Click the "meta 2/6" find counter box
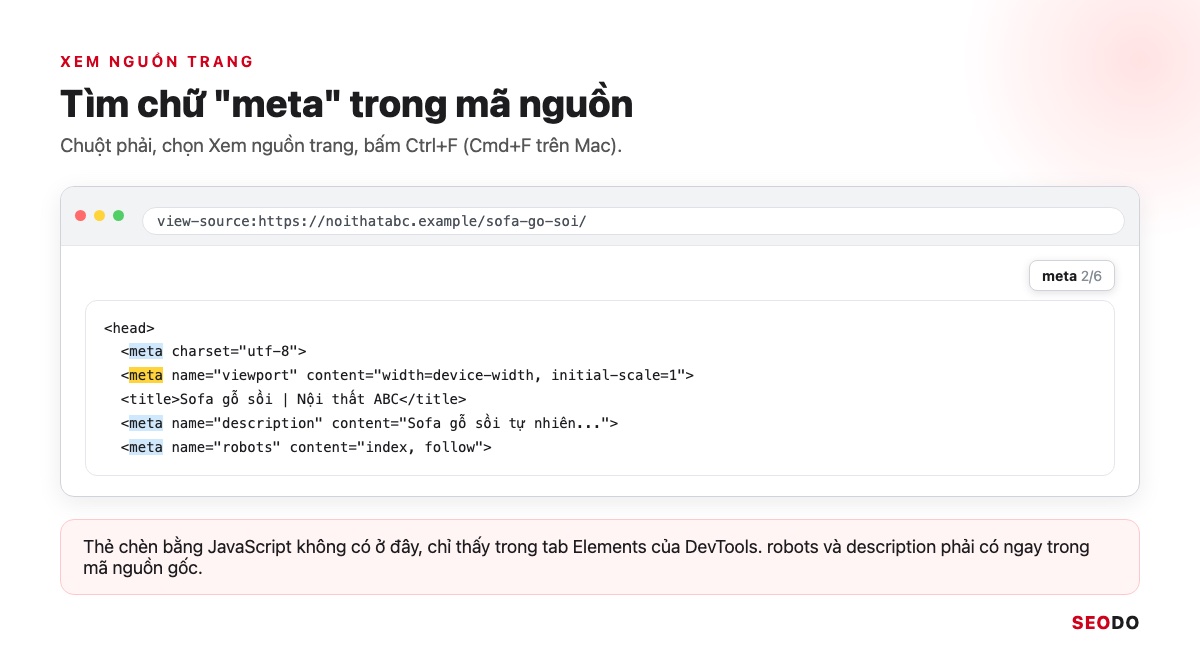This screenshot has height=655, width=1200. (1072, 276)
